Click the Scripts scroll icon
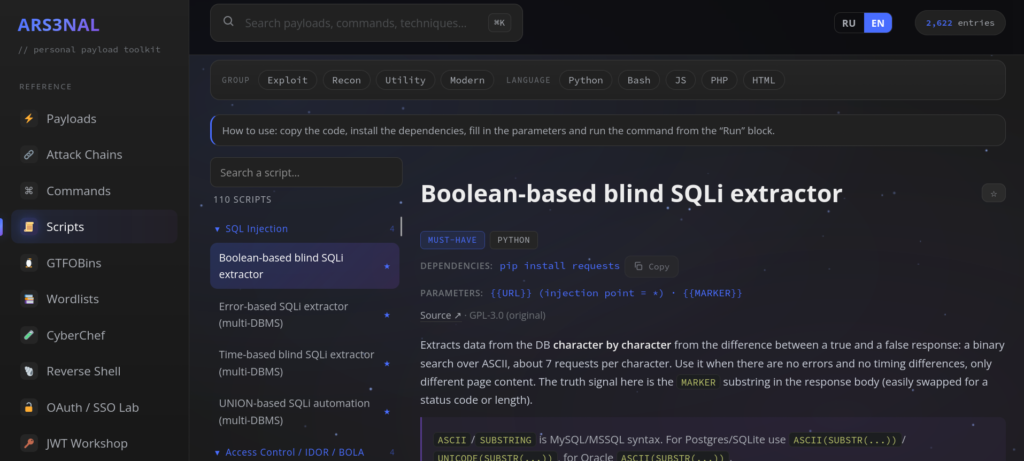Screen dimensions: 1024x461 [29, 227]
